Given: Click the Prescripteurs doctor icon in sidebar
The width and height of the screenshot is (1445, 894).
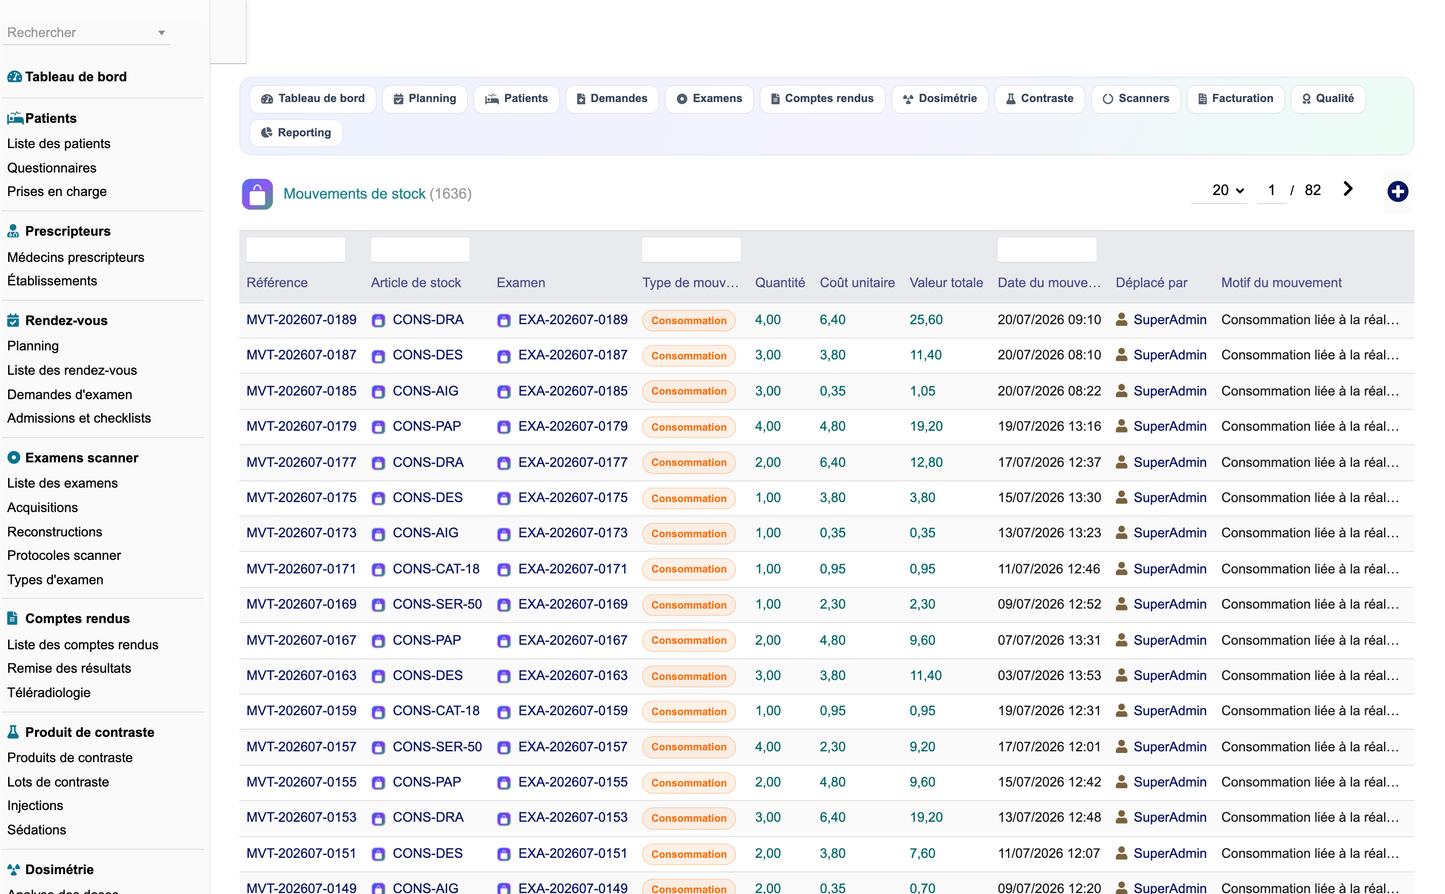Looking at the screenshot, I should (x=13, y=231).
